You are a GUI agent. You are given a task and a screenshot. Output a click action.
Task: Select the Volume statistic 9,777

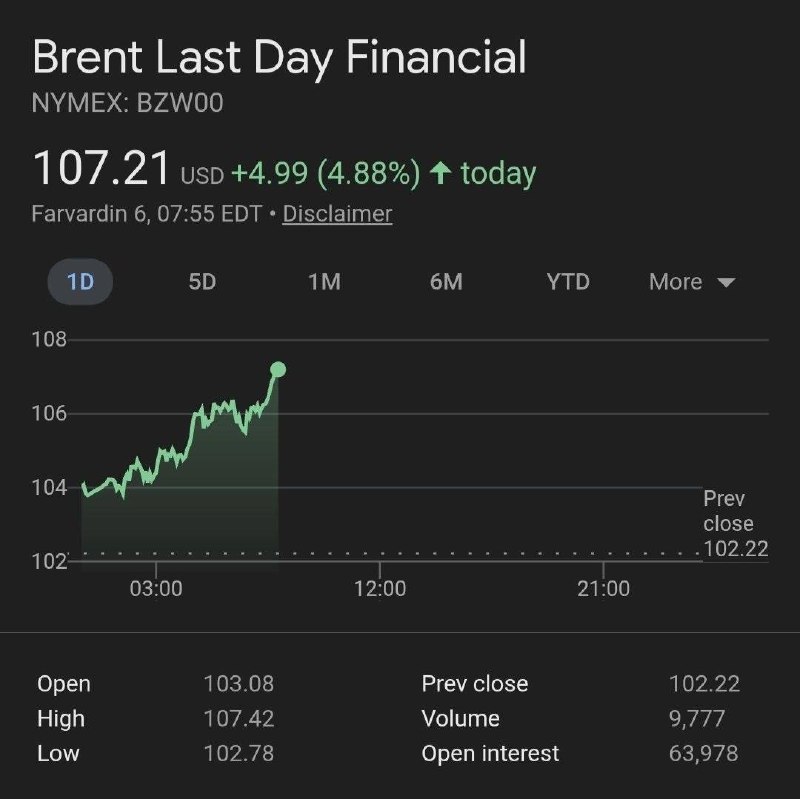click(x=700, y=719)
